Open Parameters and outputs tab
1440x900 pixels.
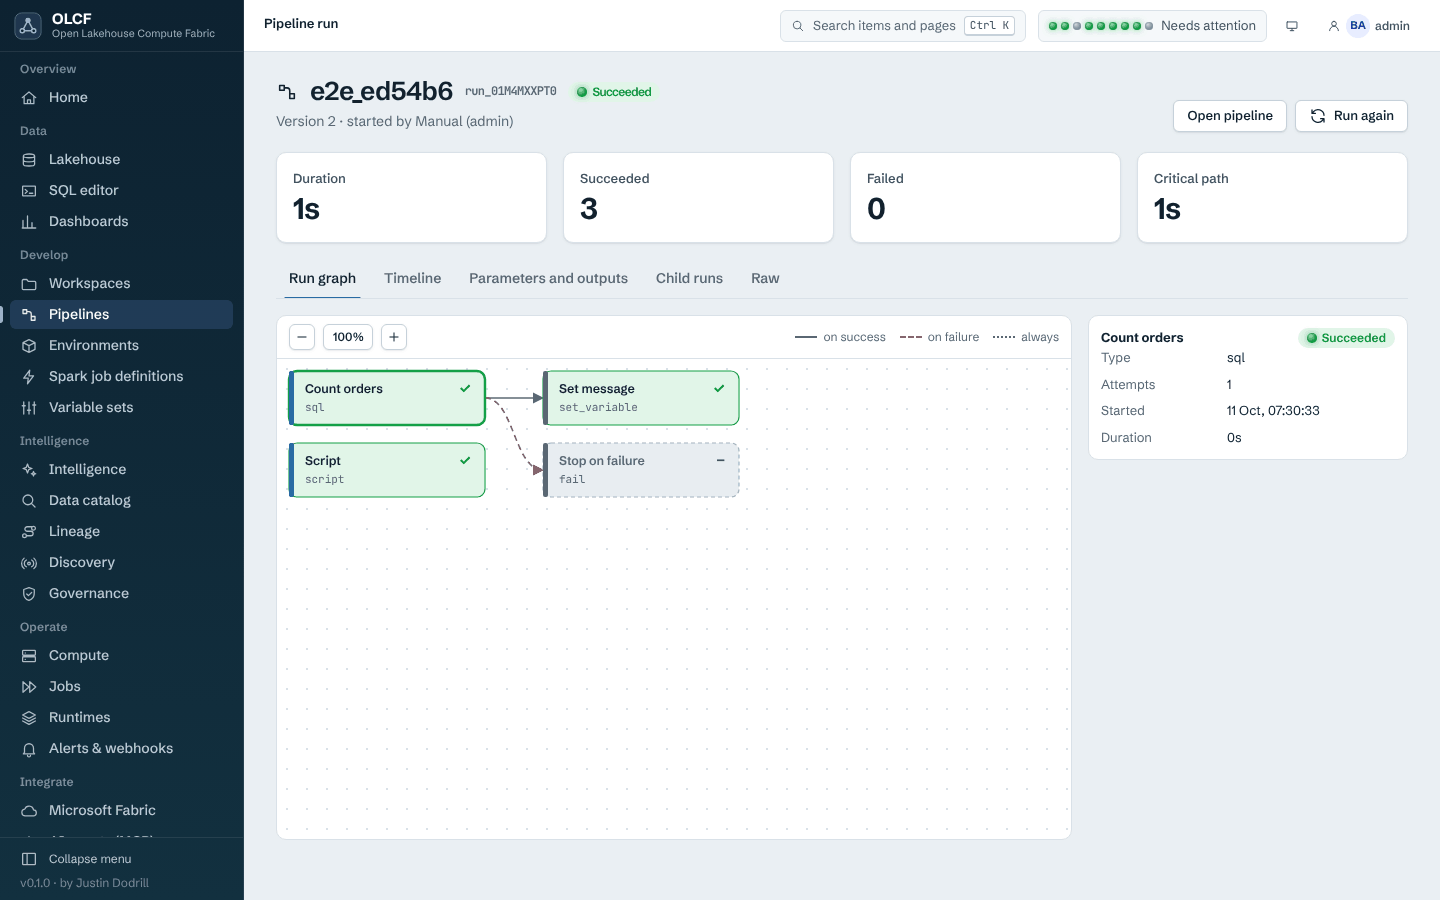point(548,278)
